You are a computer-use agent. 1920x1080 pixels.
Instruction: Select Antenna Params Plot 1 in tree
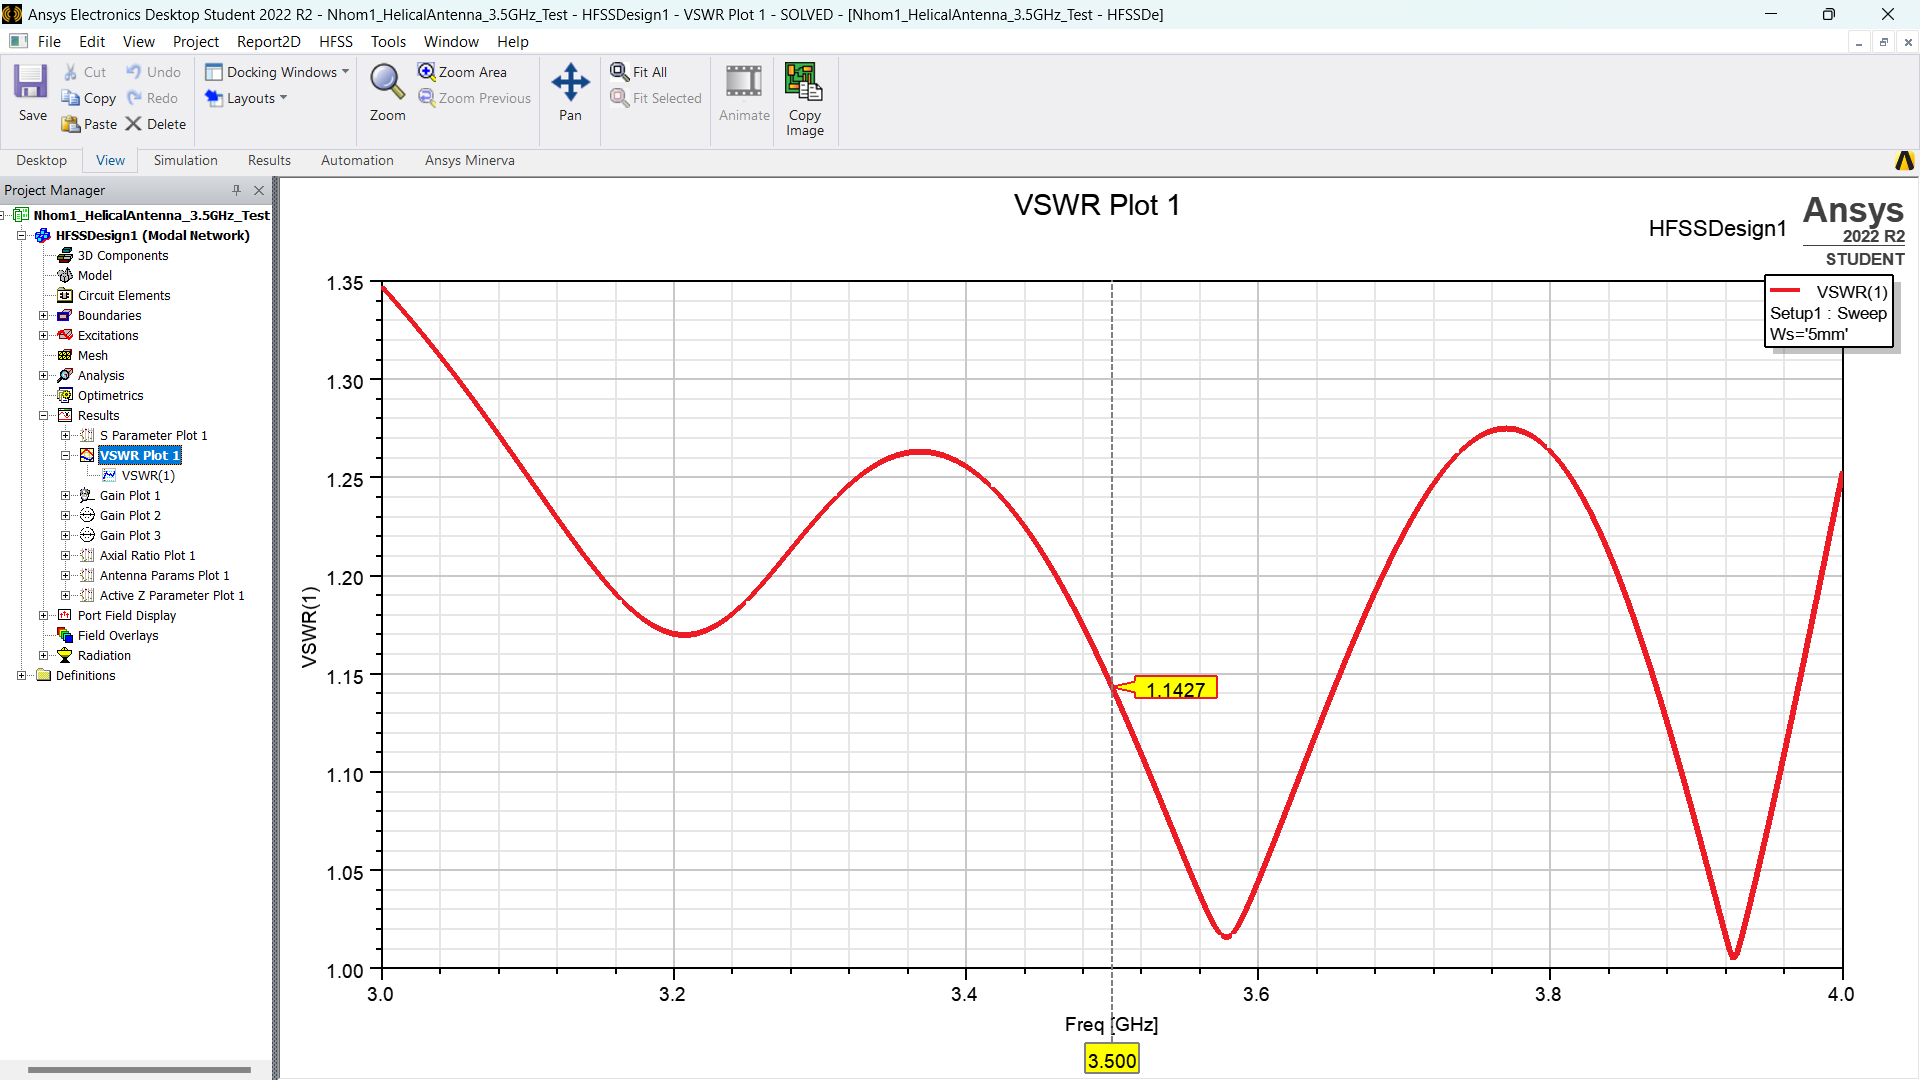[164, 575]
